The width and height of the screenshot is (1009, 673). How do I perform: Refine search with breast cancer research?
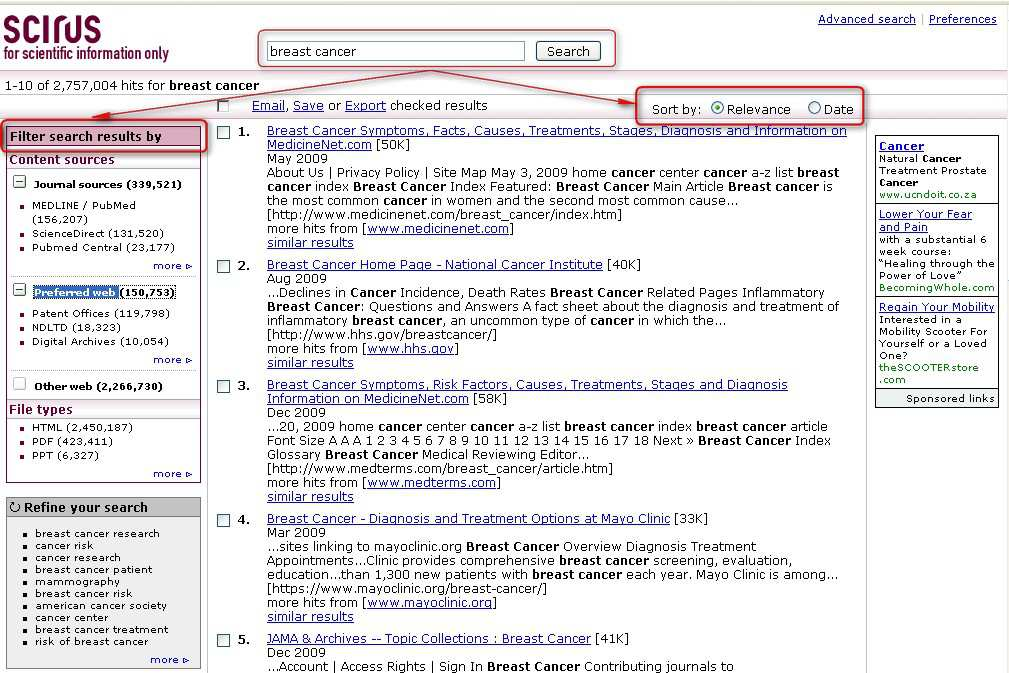coord(97,533)
